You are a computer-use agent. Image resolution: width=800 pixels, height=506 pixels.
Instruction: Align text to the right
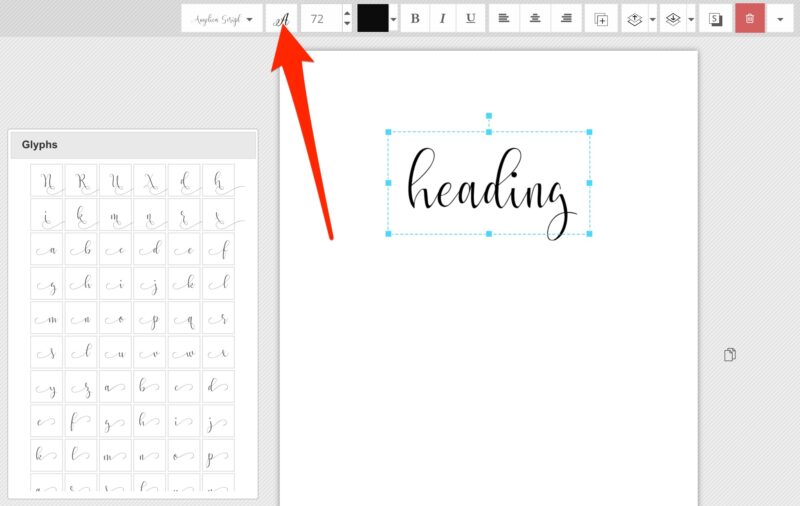click(567, 19)
